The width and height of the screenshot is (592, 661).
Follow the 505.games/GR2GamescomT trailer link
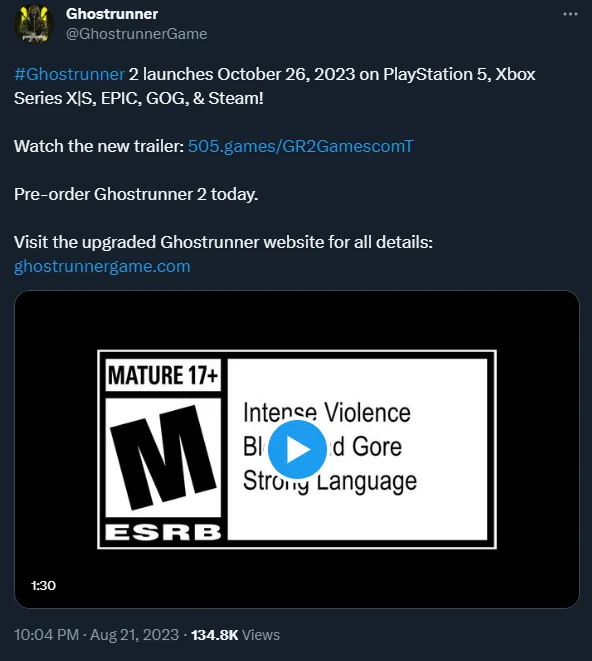coord(301,146)
